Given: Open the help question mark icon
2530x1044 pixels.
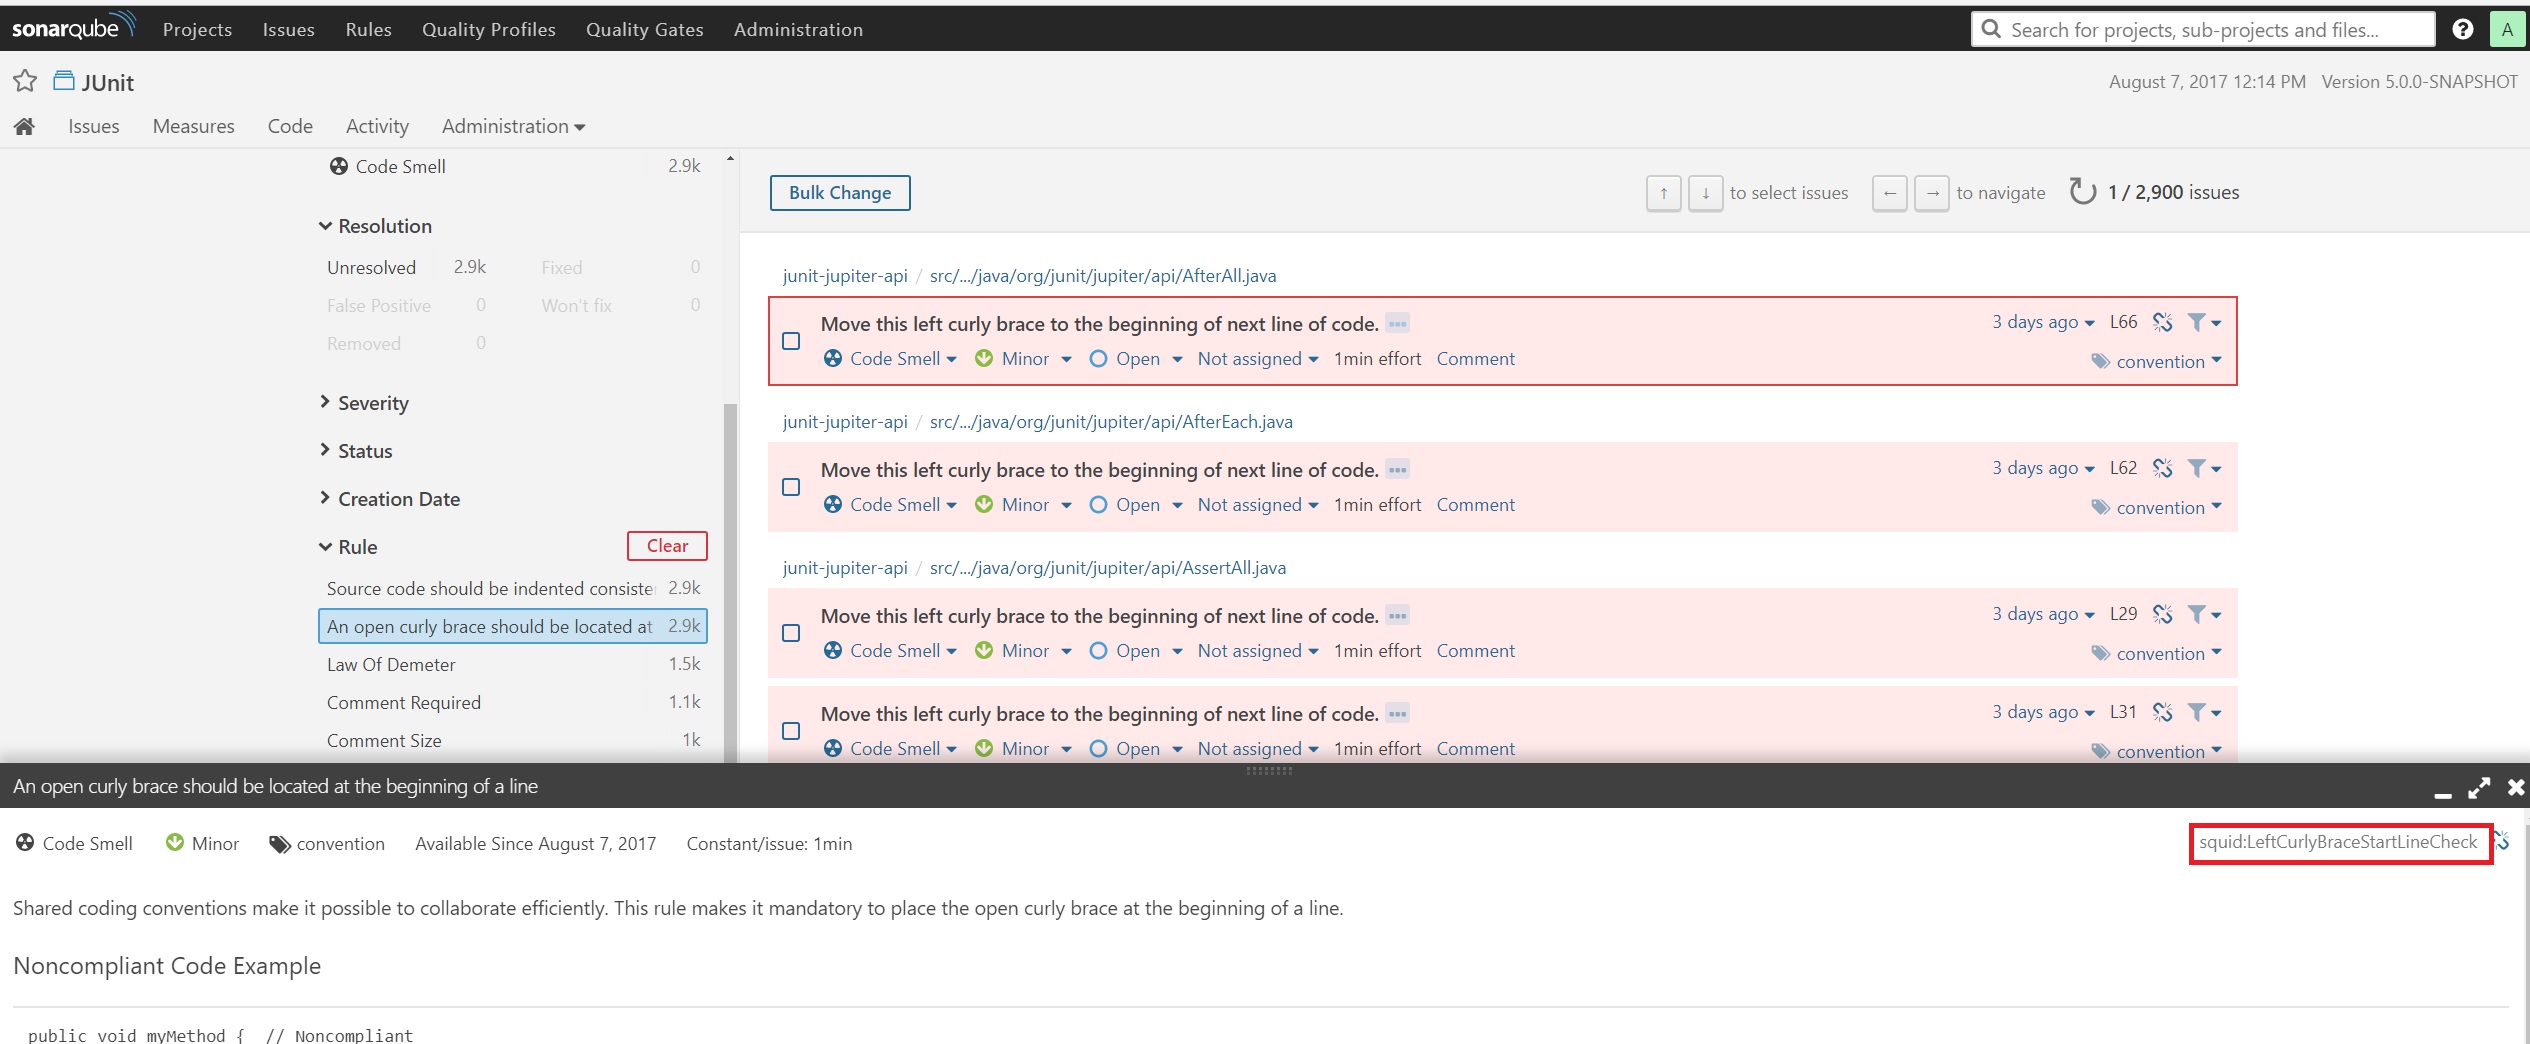Looking at the screenshot, I should coord(2462,29).
